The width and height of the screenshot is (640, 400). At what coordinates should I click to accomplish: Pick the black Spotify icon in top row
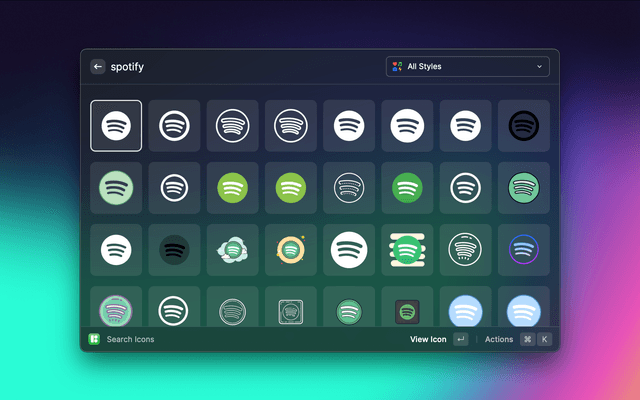click(523, 126)
